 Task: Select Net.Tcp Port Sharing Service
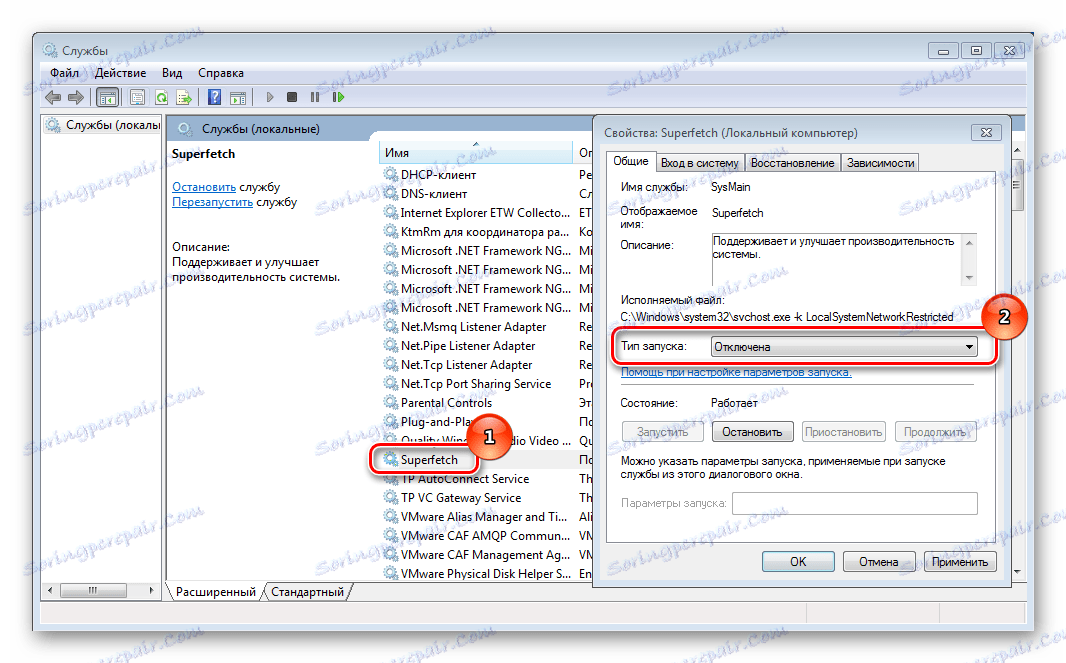click(476, 384)
